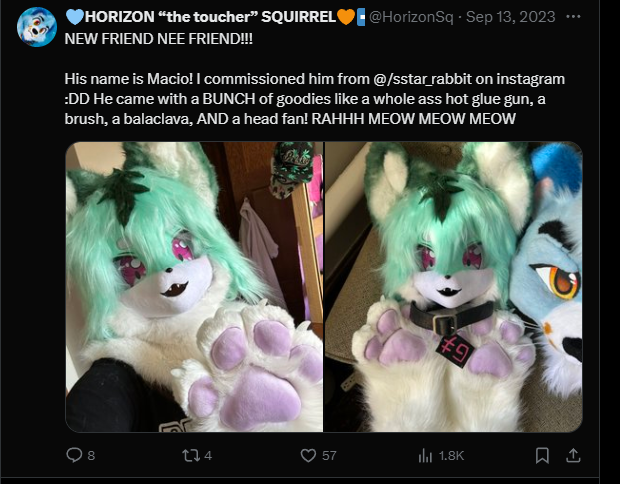Bookmark this post
Image resolution: width=620 pixels, height=484 pixels.
[x=542, y=456]
